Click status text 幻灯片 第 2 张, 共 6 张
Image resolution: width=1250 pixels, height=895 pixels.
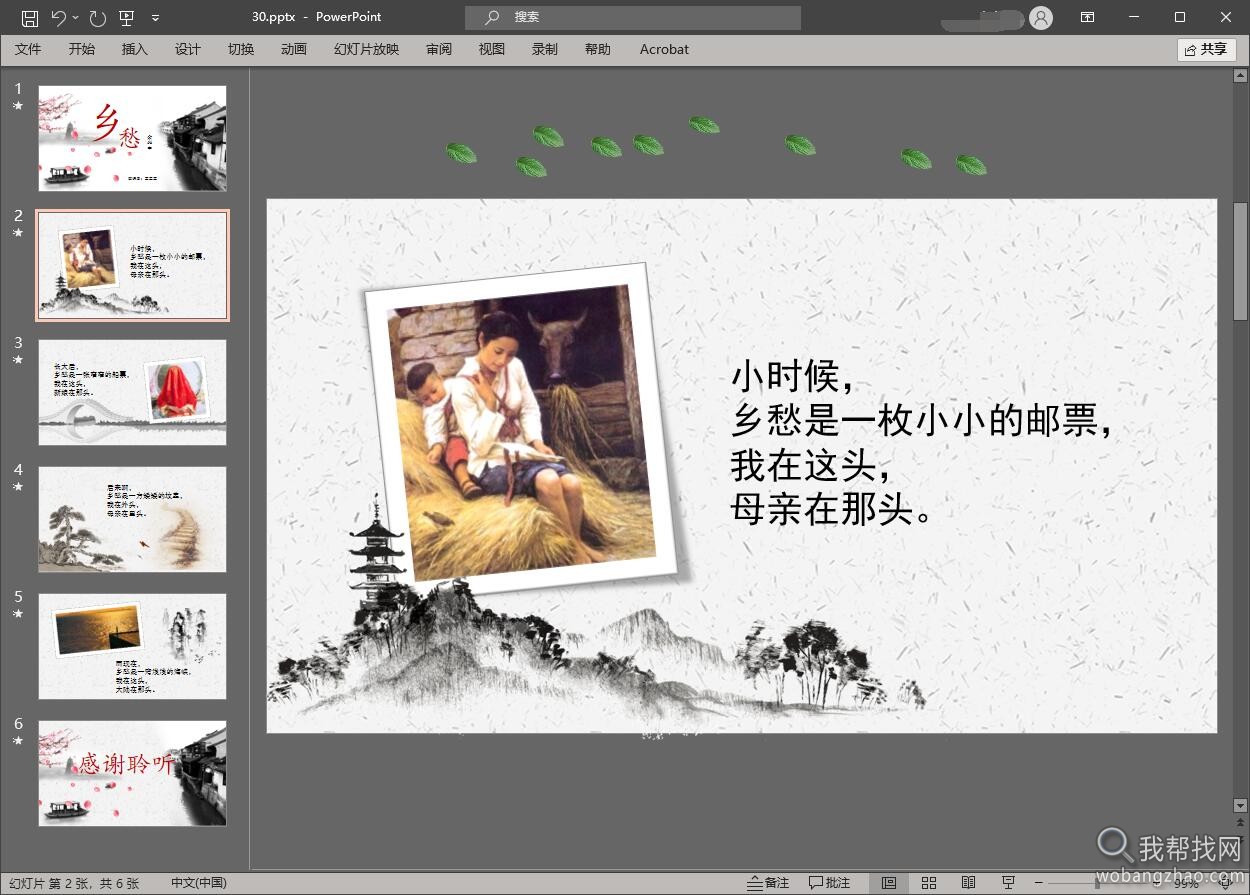[74, 884]
